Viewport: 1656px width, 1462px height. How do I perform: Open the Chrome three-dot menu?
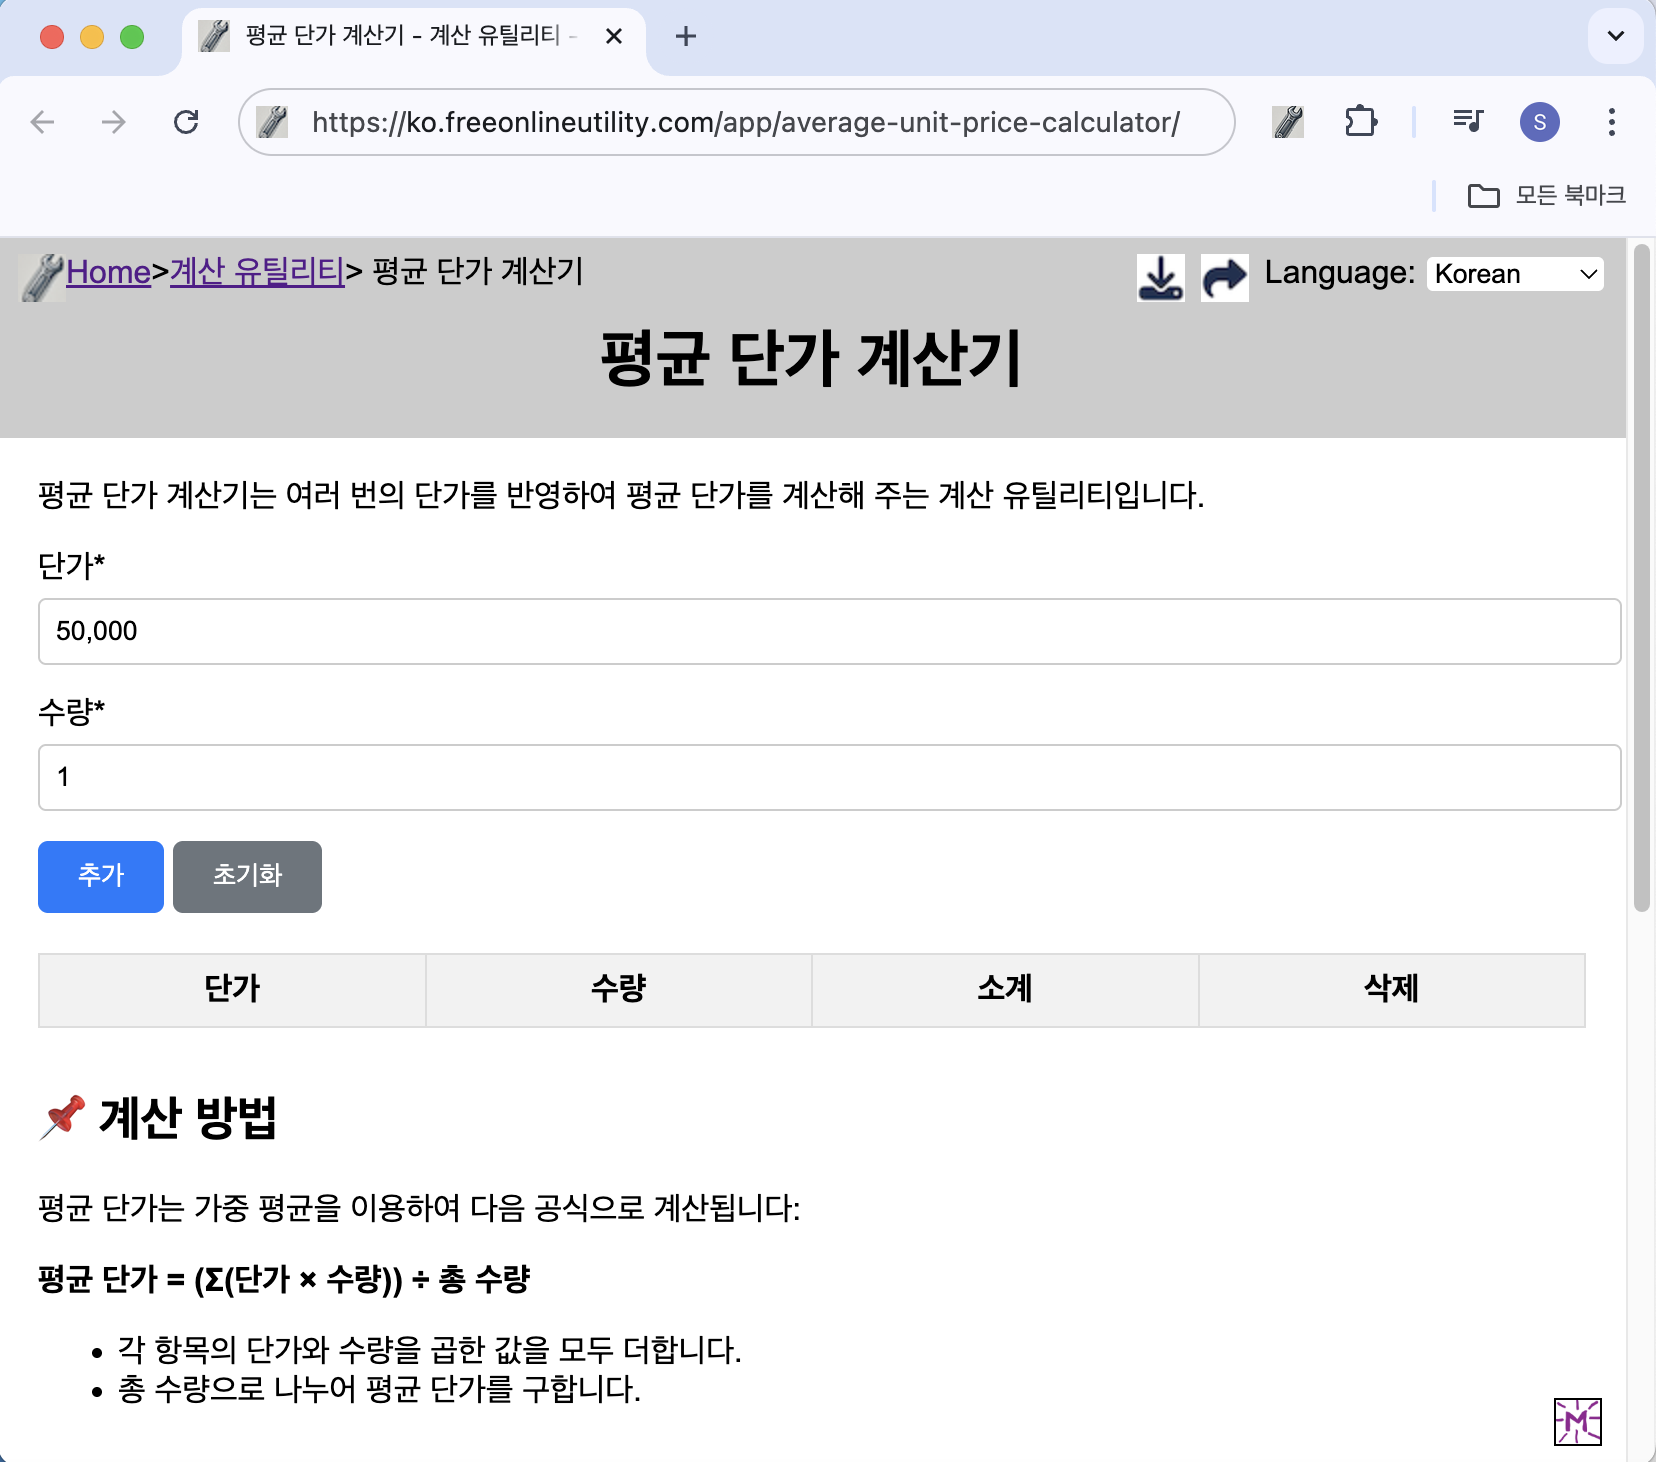pyautogui.click(x=1611, y=122)
